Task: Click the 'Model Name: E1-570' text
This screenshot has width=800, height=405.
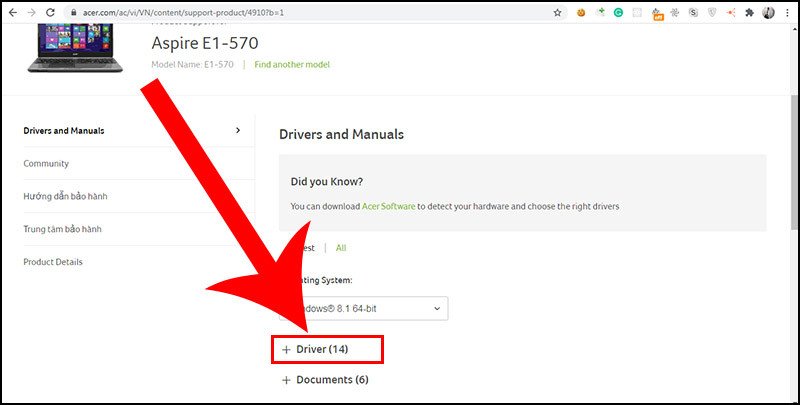Action: 192,64
